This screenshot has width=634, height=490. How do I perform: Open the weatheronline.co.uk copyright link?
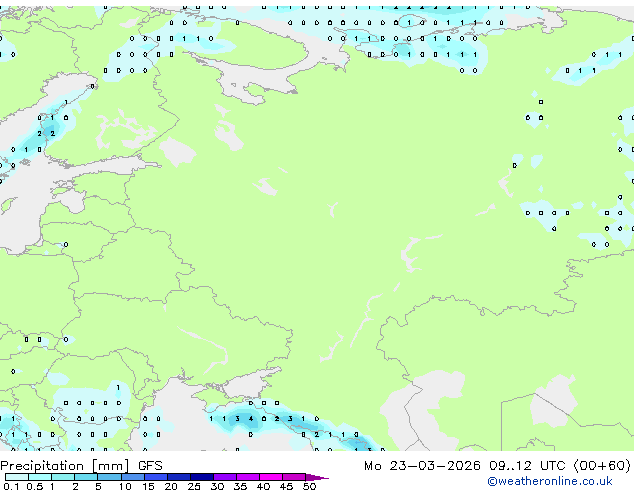(x=550, y=481)
